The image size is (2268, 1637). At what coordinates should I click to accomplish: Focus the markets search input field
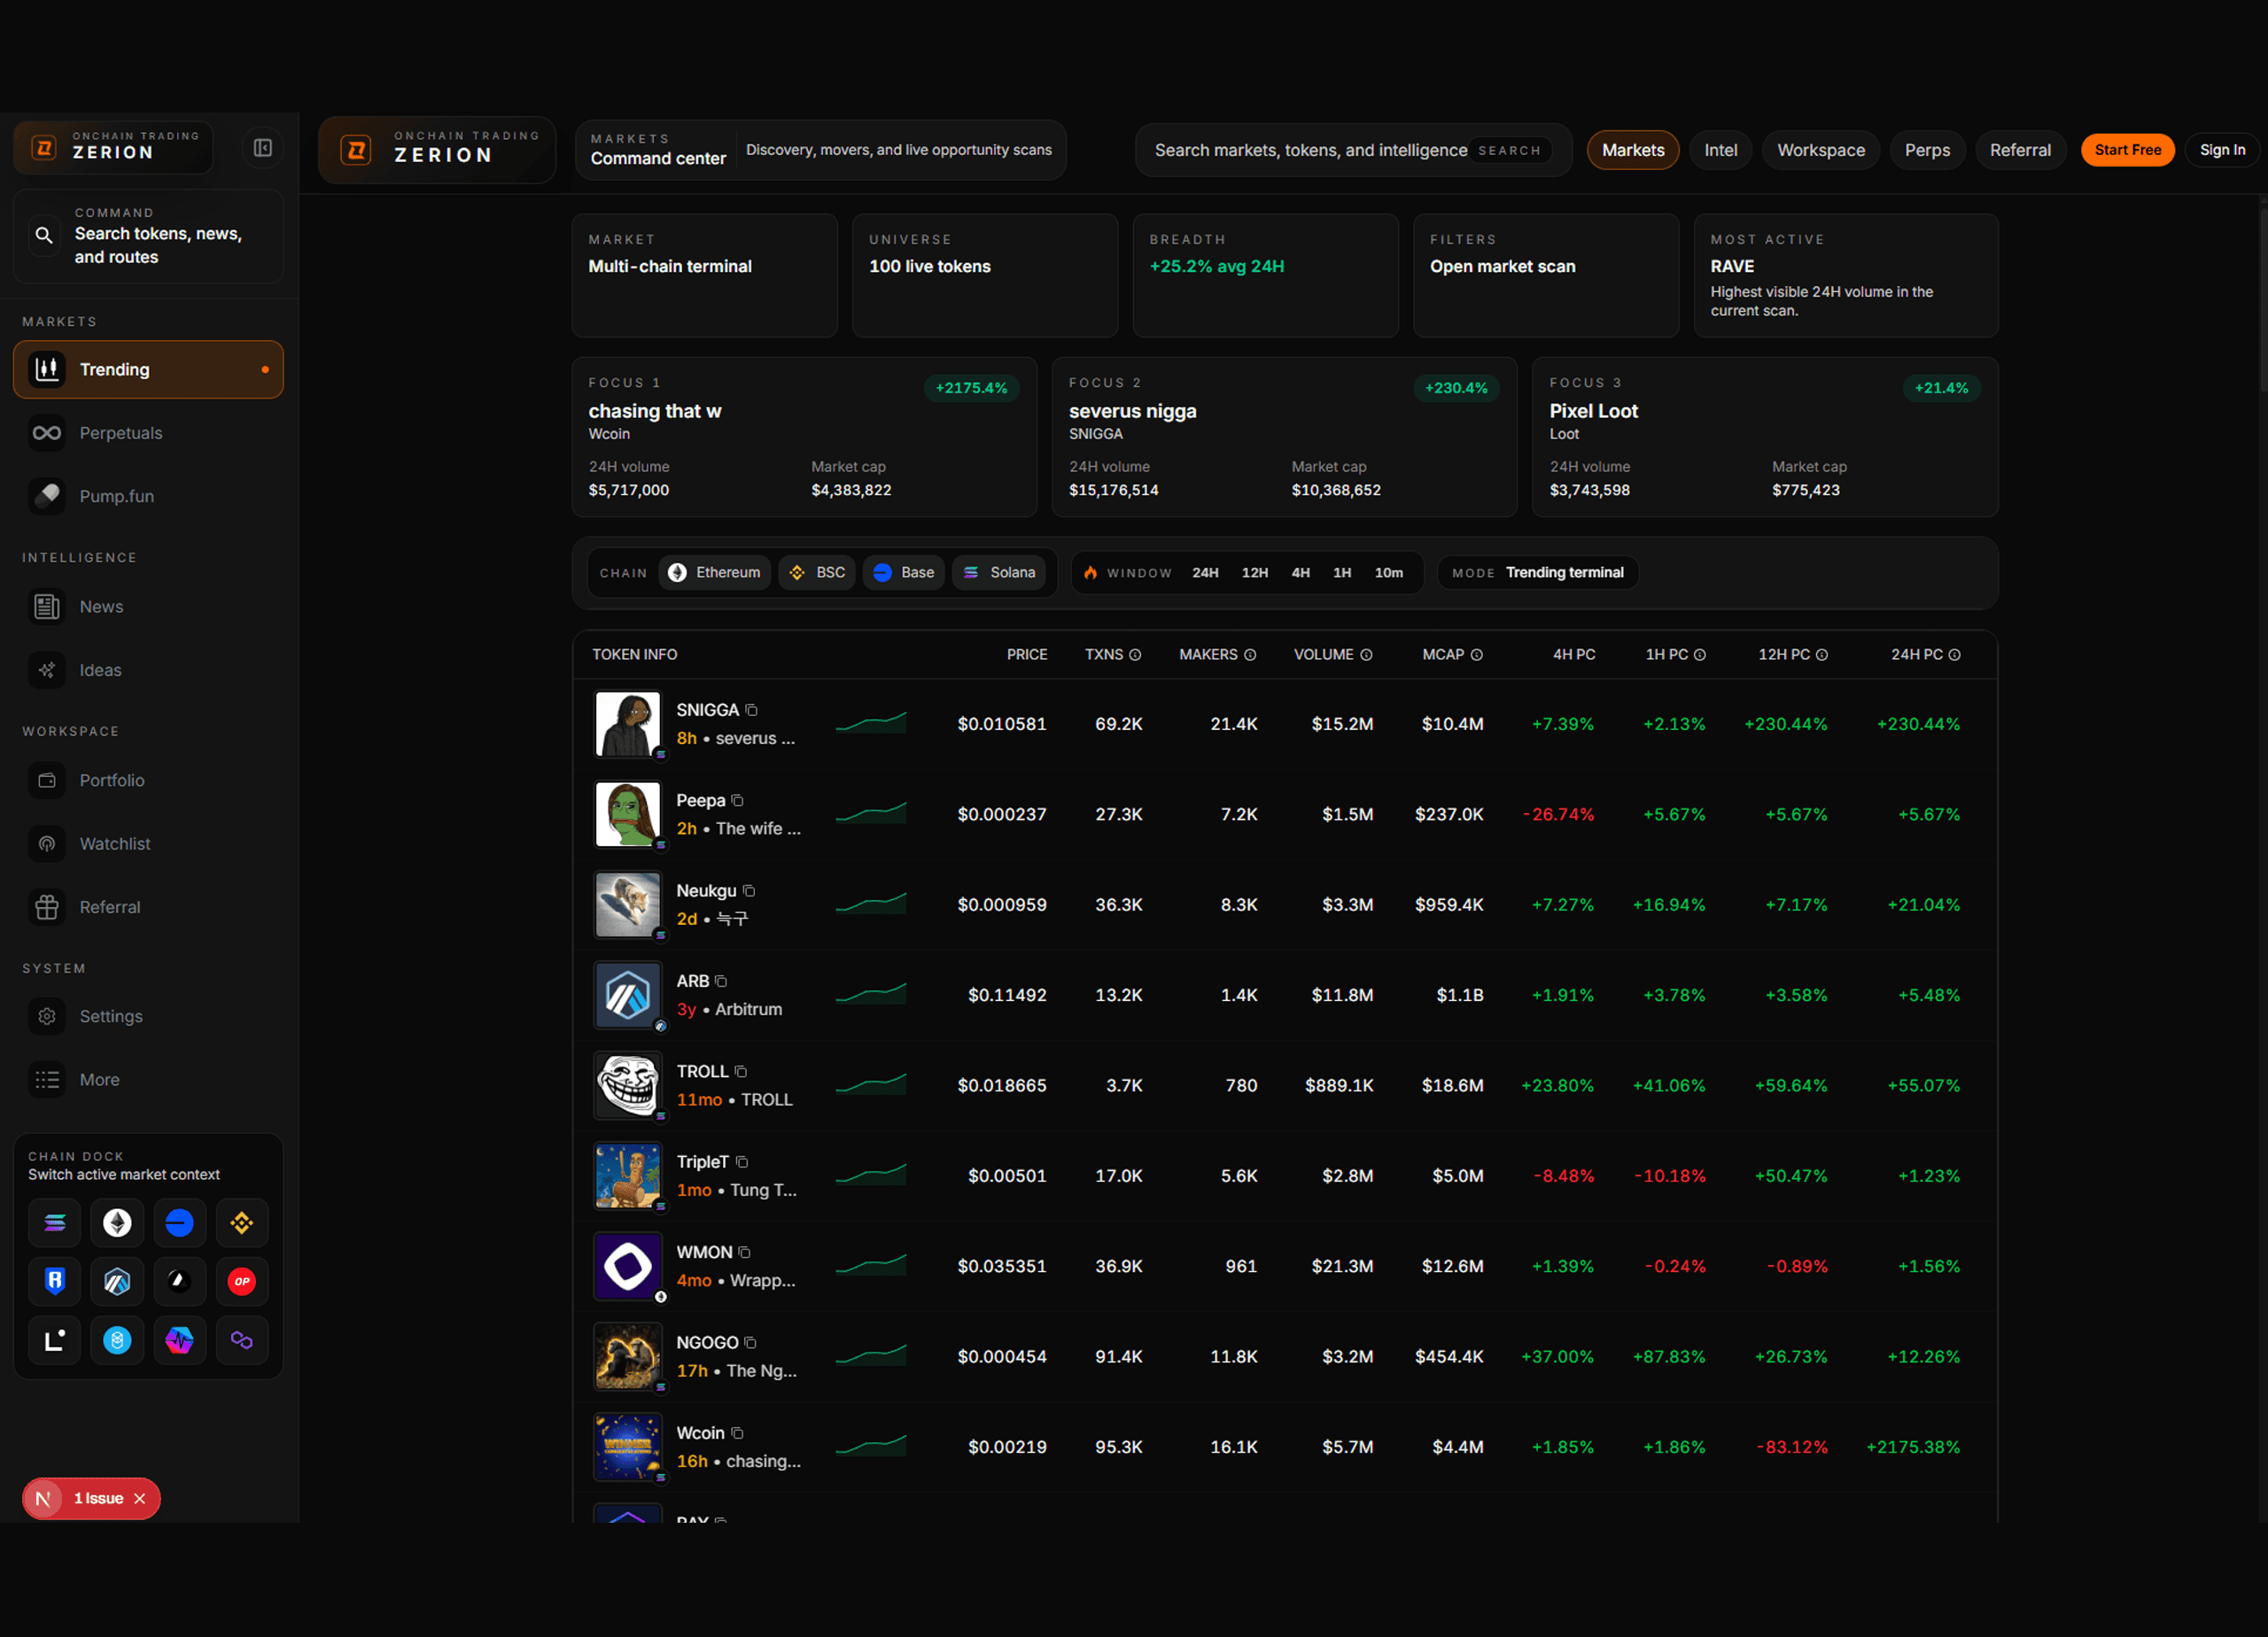(1310, 150)
